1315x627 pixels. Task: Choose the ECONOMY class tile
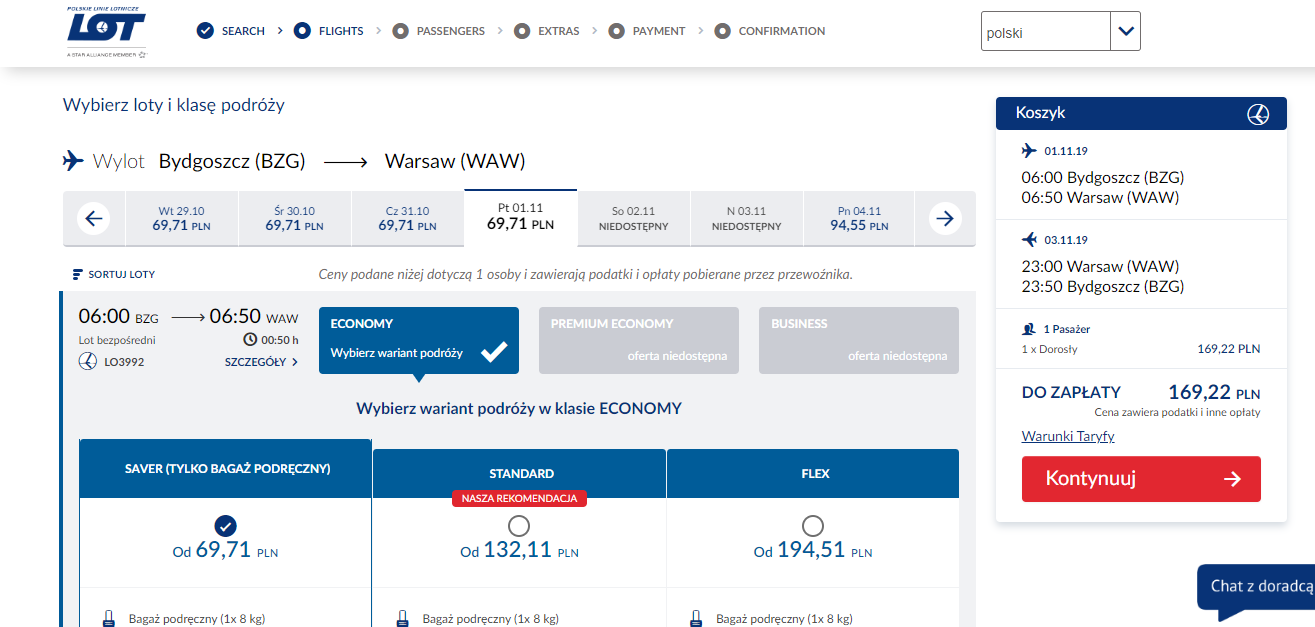[419, 340]
